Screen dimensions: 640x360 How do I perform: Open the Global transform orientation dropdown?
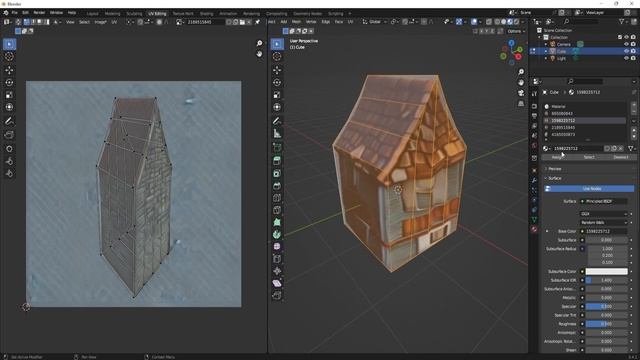(x=374, y=22)
